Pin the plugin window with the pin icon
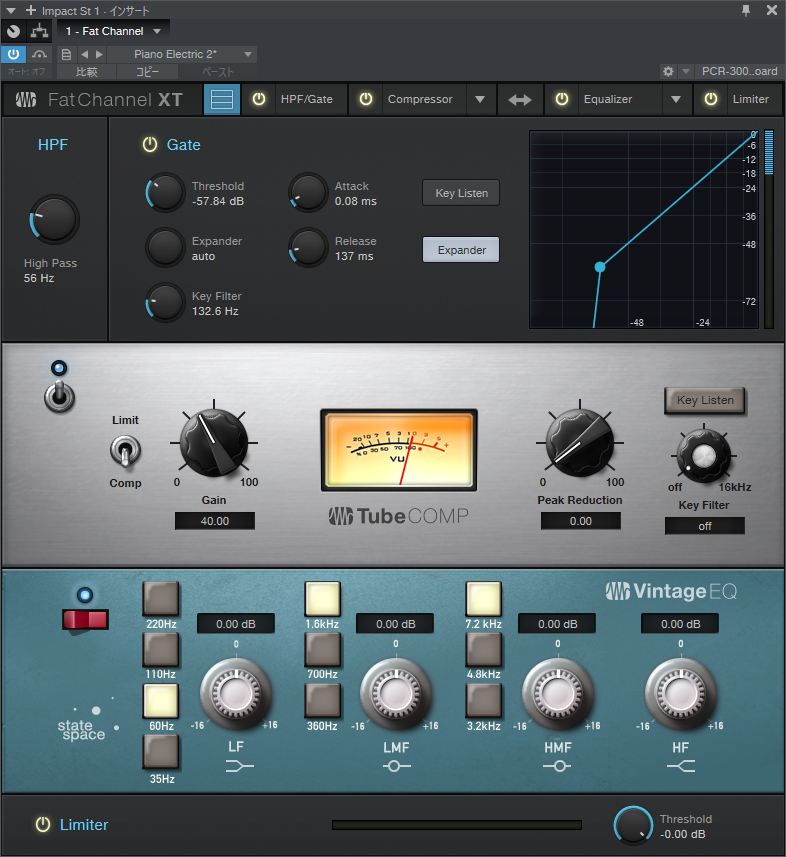The height and width of the screenshot is (857, 786). 746,10
